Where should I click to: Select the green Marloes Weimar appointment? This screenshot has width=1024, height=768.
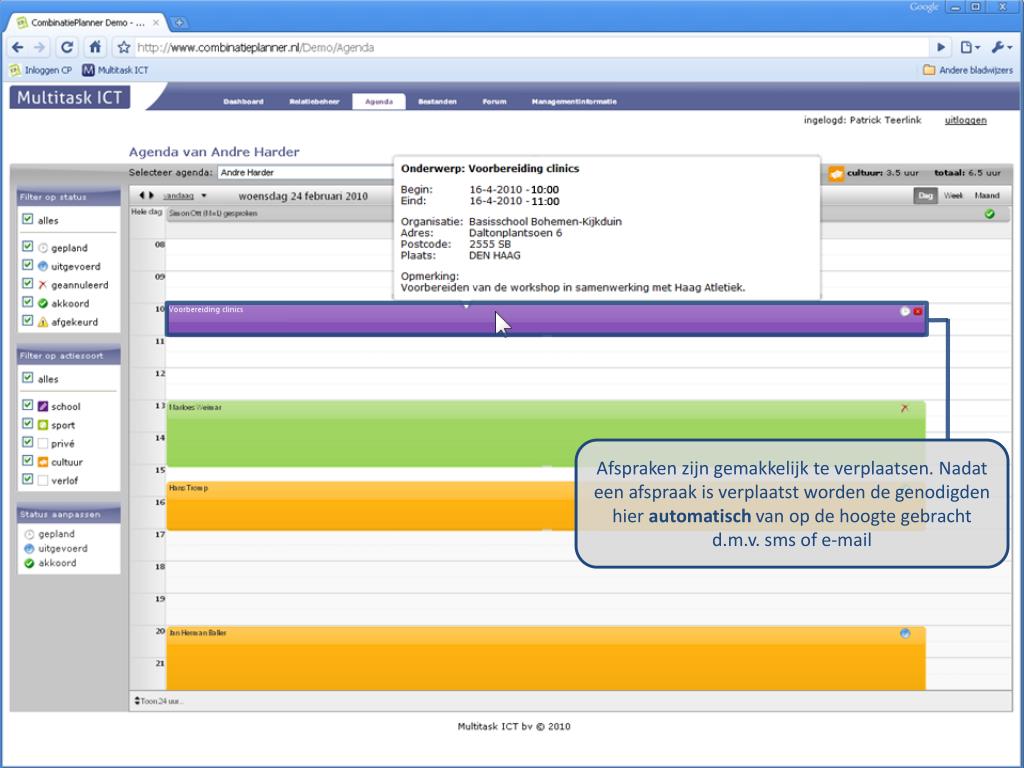click(x=546, y=434)
